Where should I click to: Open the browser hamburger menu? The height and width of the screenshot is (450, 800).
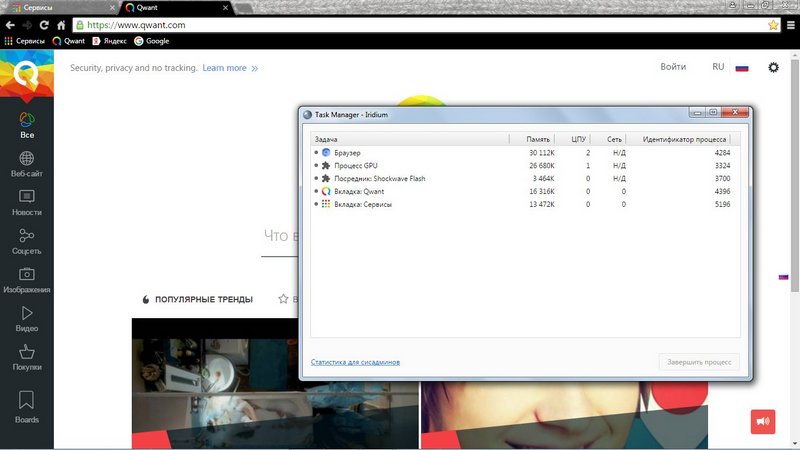[790, 25]
